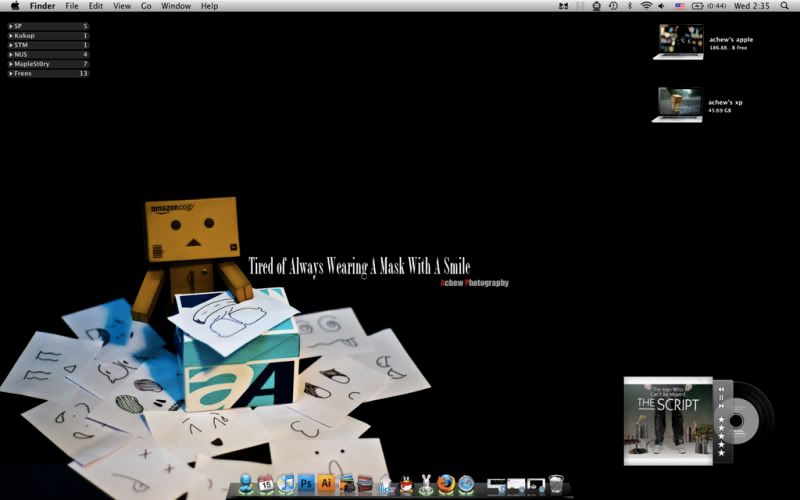Open the Trash in the dock
This screenshot has width=800, height=500.
[x=556, y=484]
